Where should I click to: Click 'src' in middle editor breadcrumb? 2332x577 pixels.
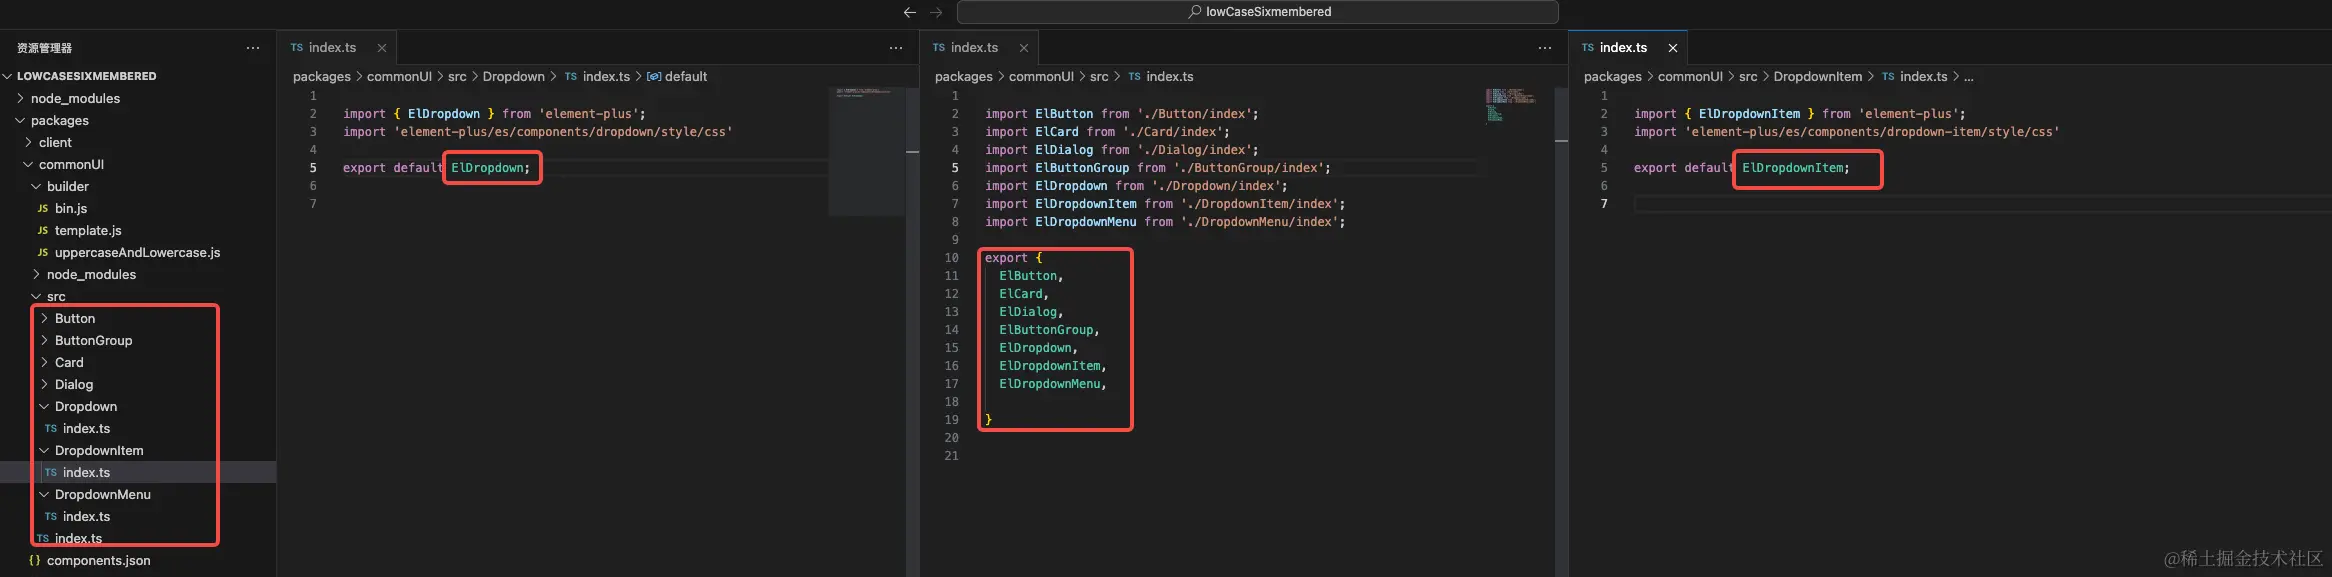[1099, 76]
